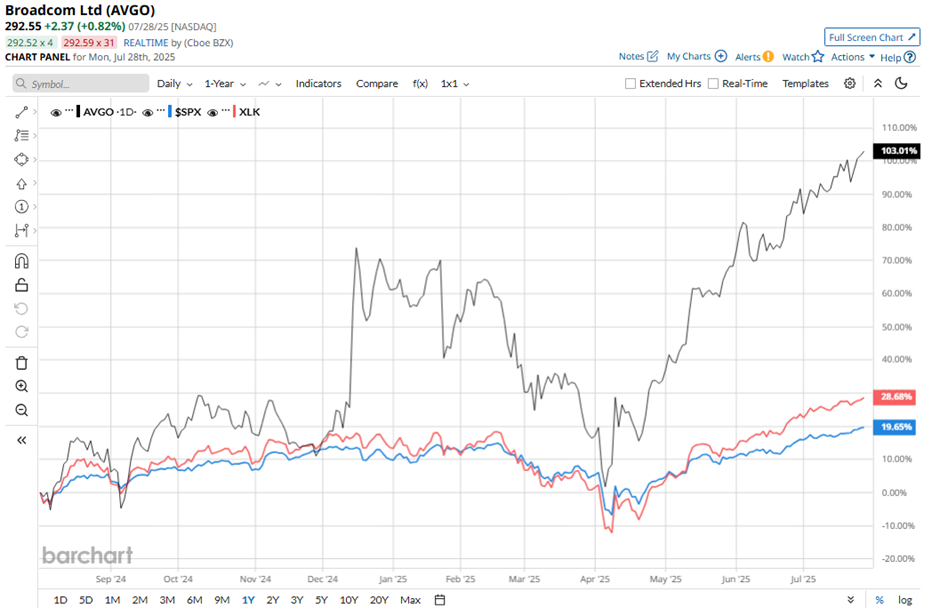Select the 3M time range

coord(167,600)
